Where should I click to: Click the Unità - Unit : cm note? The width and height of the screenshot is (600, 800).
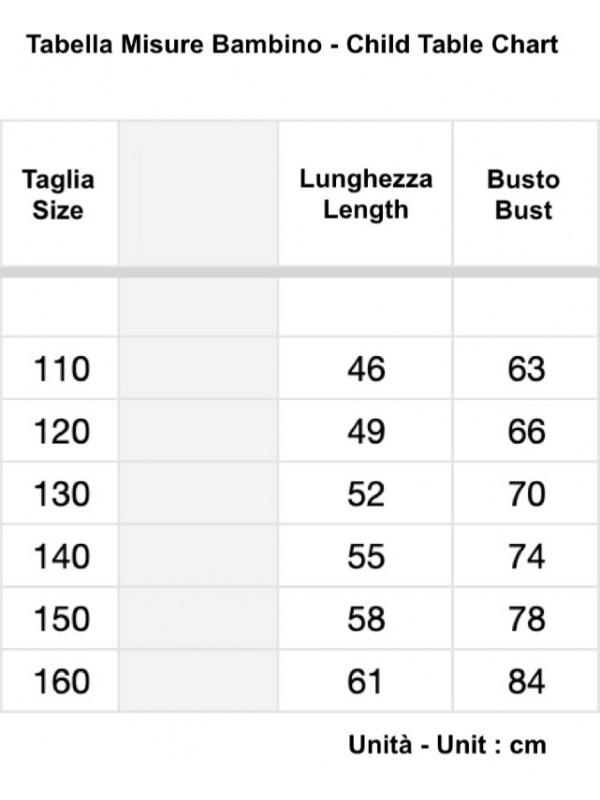click(447, 745)
